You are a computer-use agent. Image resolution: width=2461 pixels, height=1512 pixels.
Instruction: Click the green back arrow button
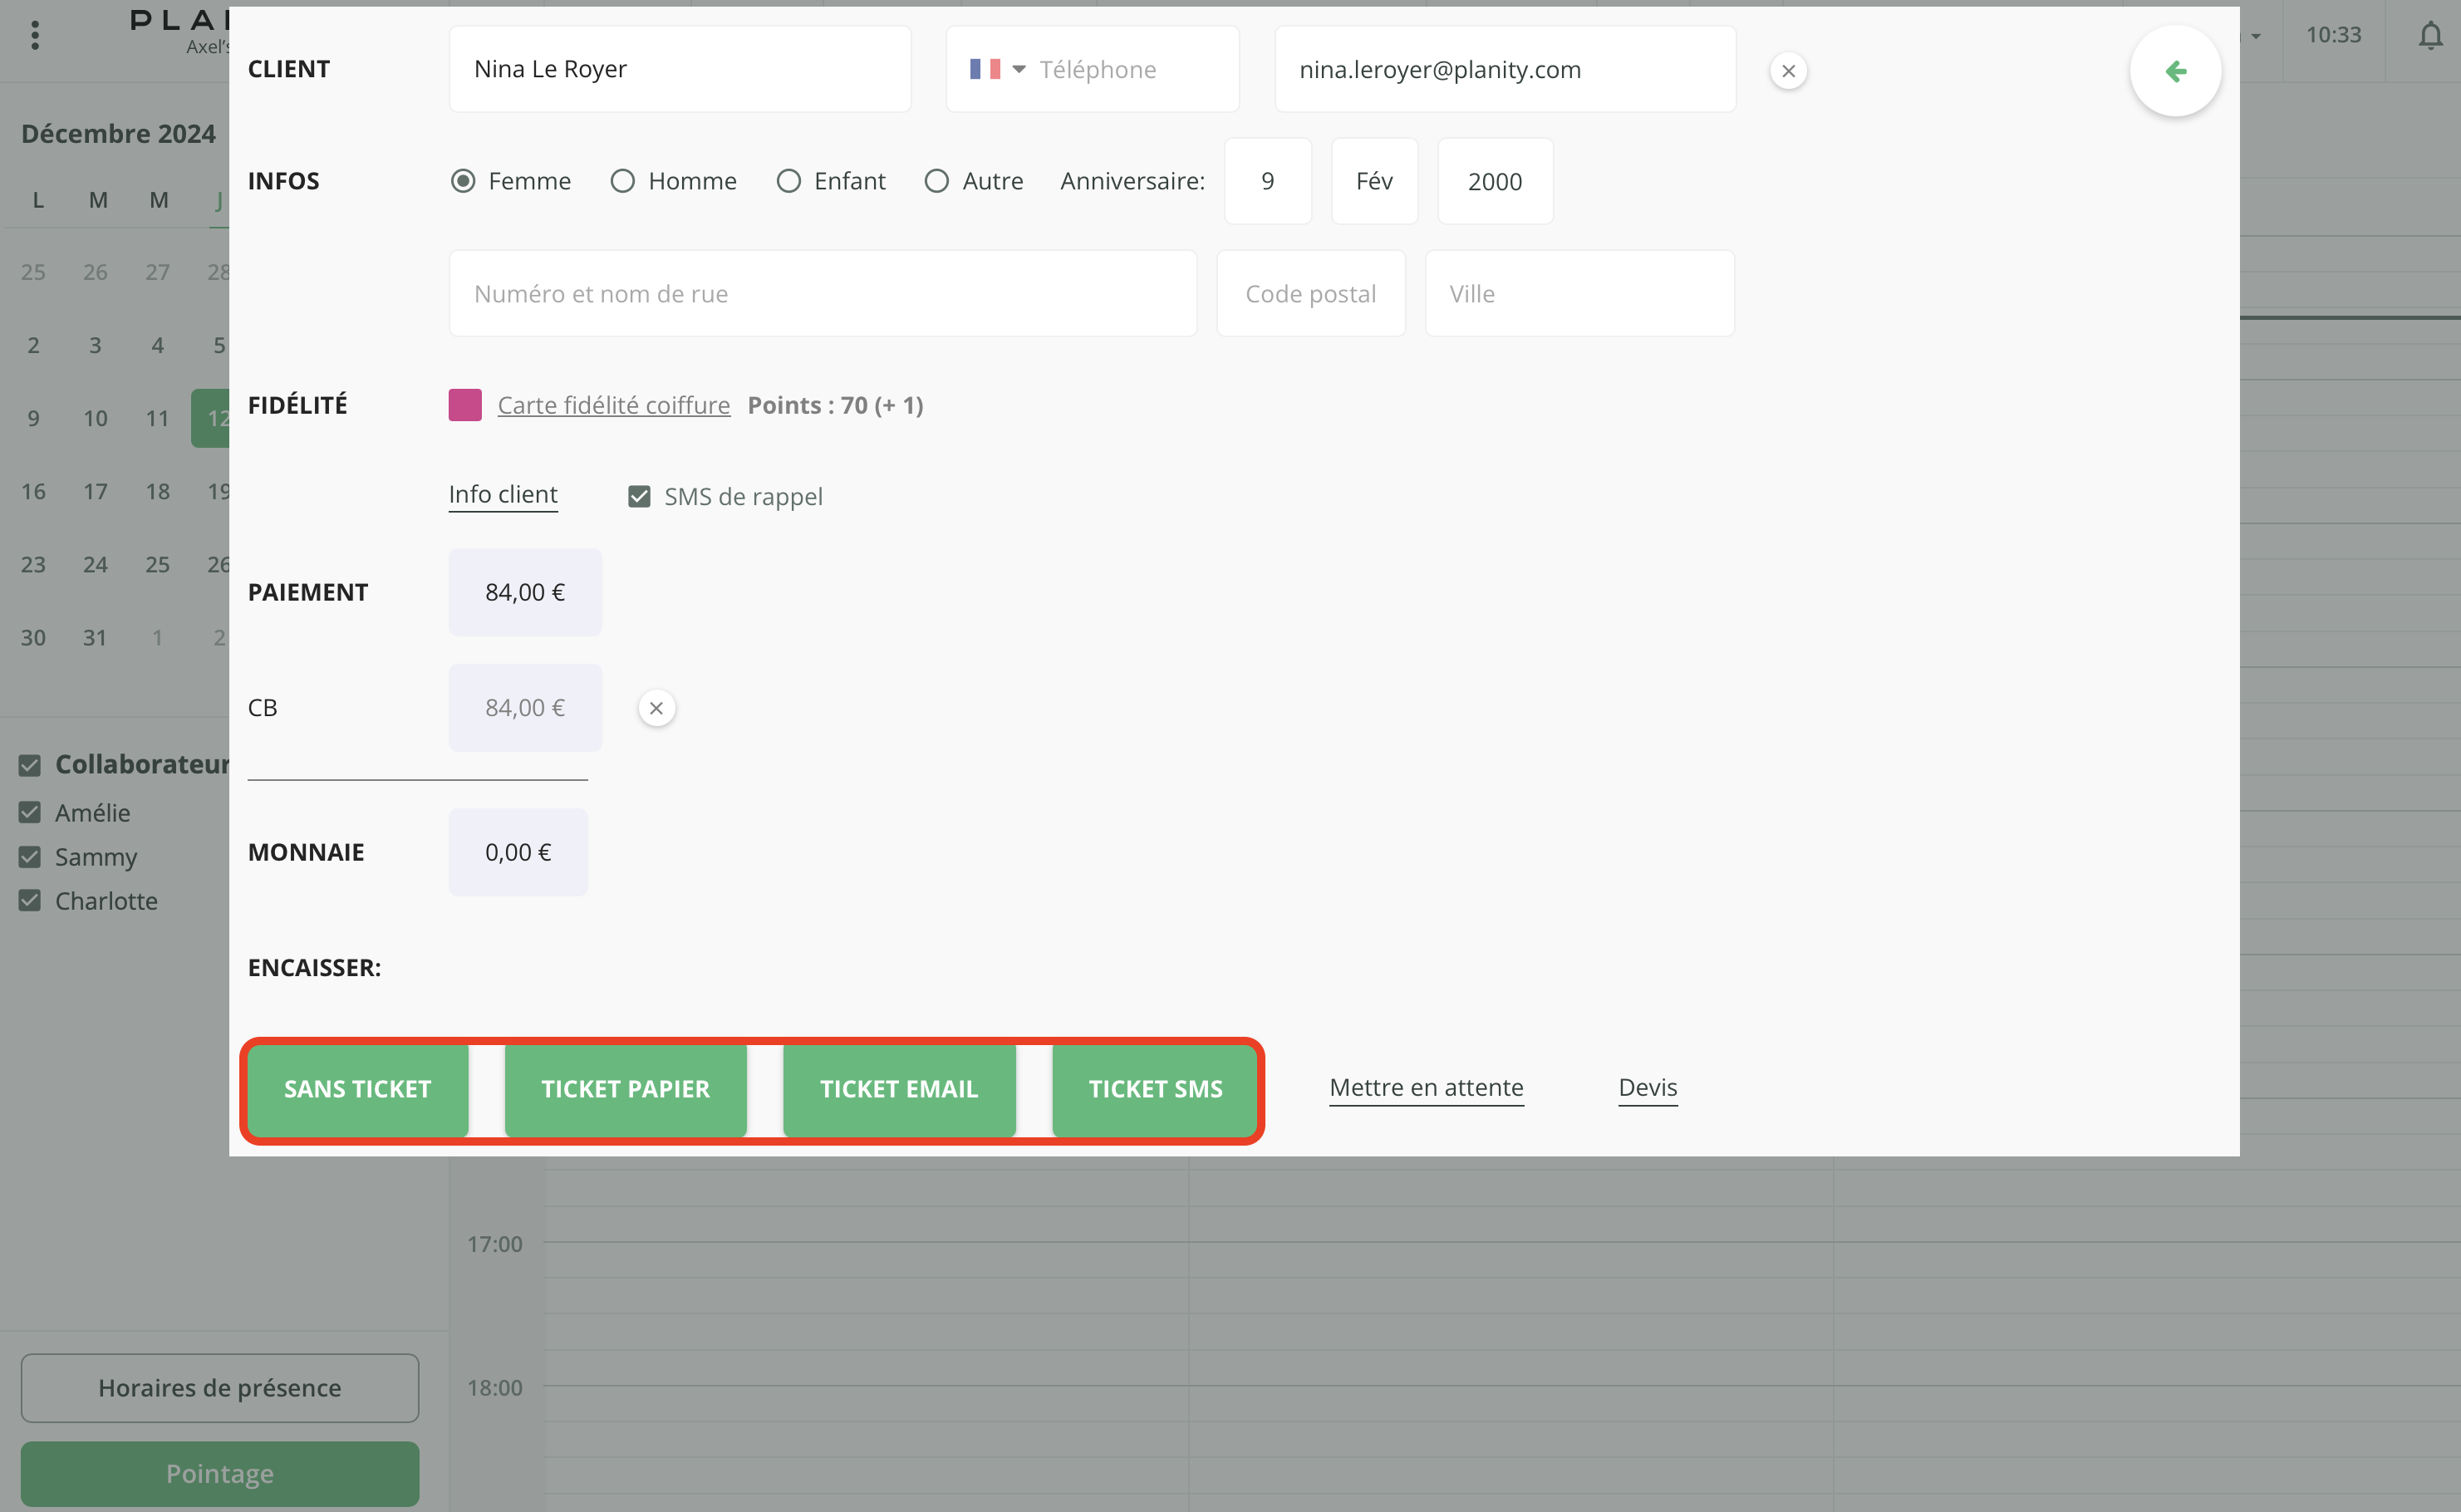pos(2175,71)
